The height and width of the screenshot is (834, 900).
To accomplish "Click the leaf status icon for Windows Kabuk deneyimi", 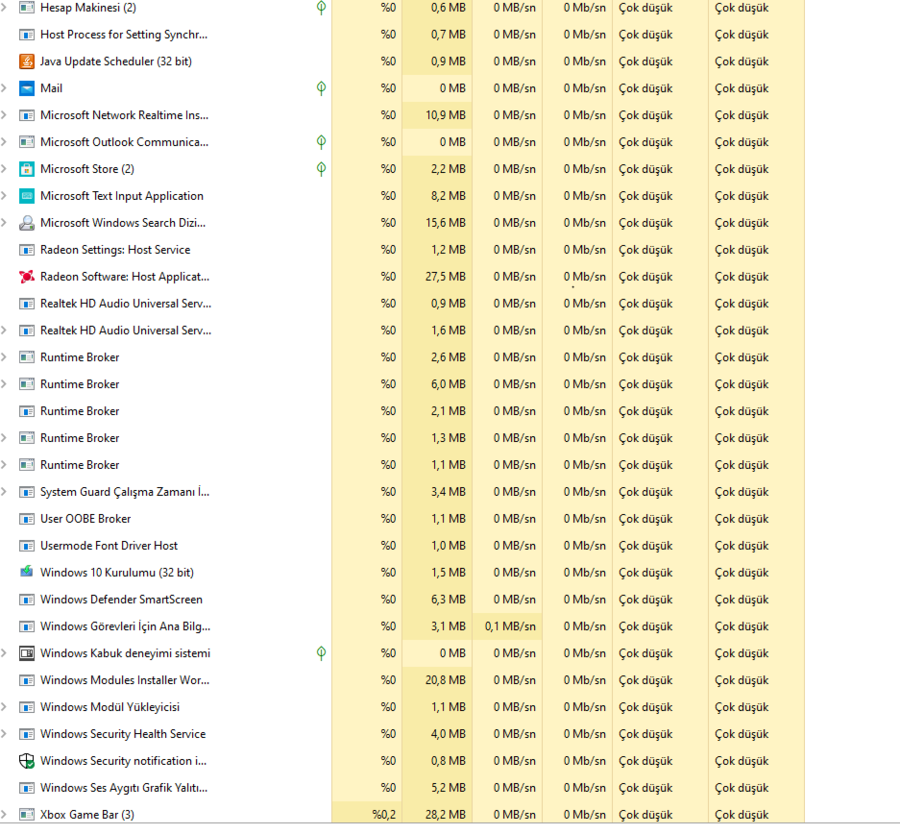I will pyautogui.click(x=321, y=653).
